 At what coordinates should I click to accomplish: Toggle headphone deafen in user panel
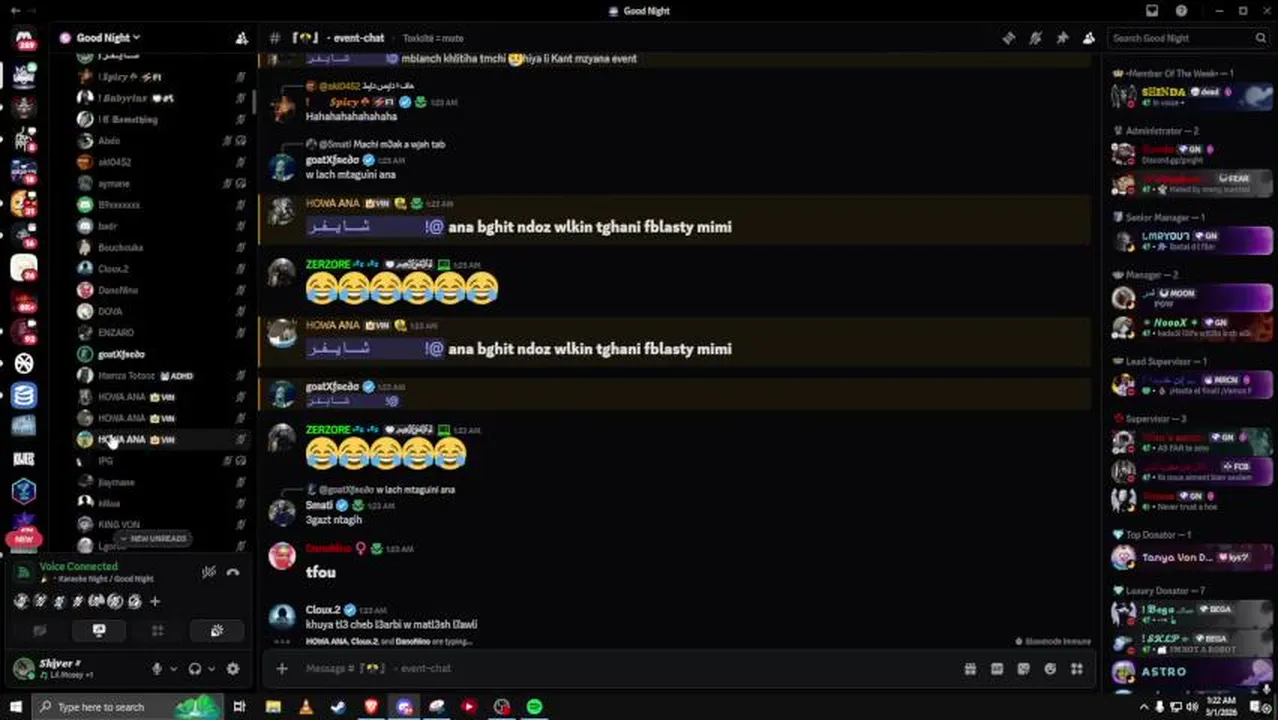[195, 669]
